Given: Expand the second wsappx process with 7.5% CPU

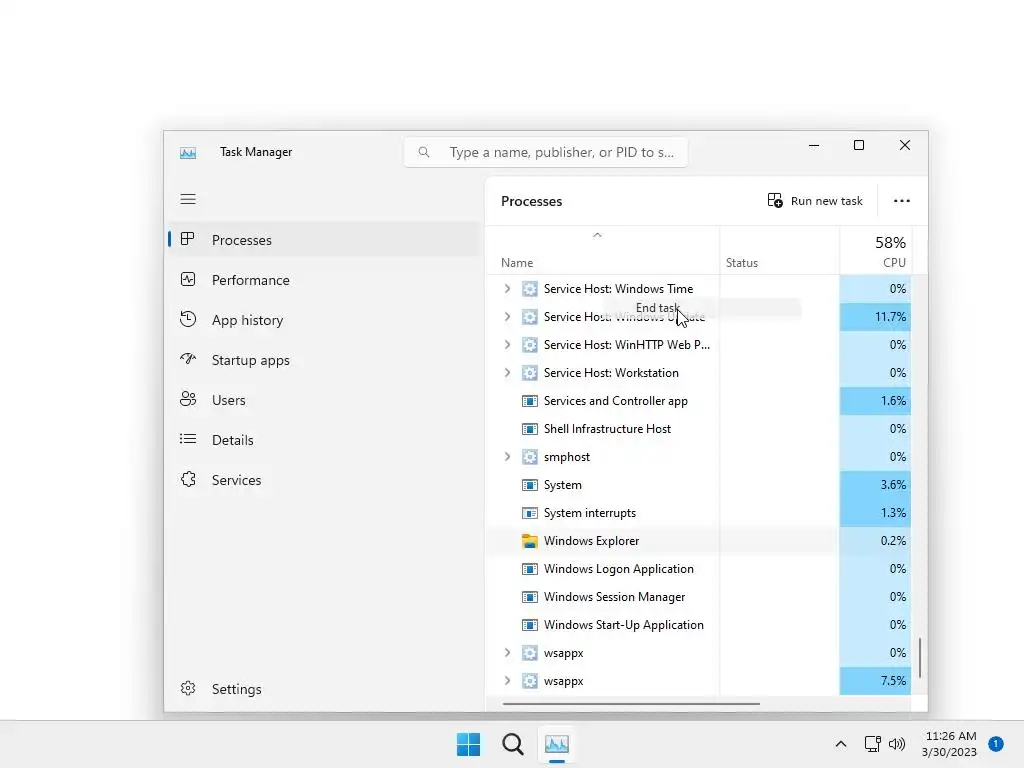Looking at the screenshot, I should click(x=507, y=681).
